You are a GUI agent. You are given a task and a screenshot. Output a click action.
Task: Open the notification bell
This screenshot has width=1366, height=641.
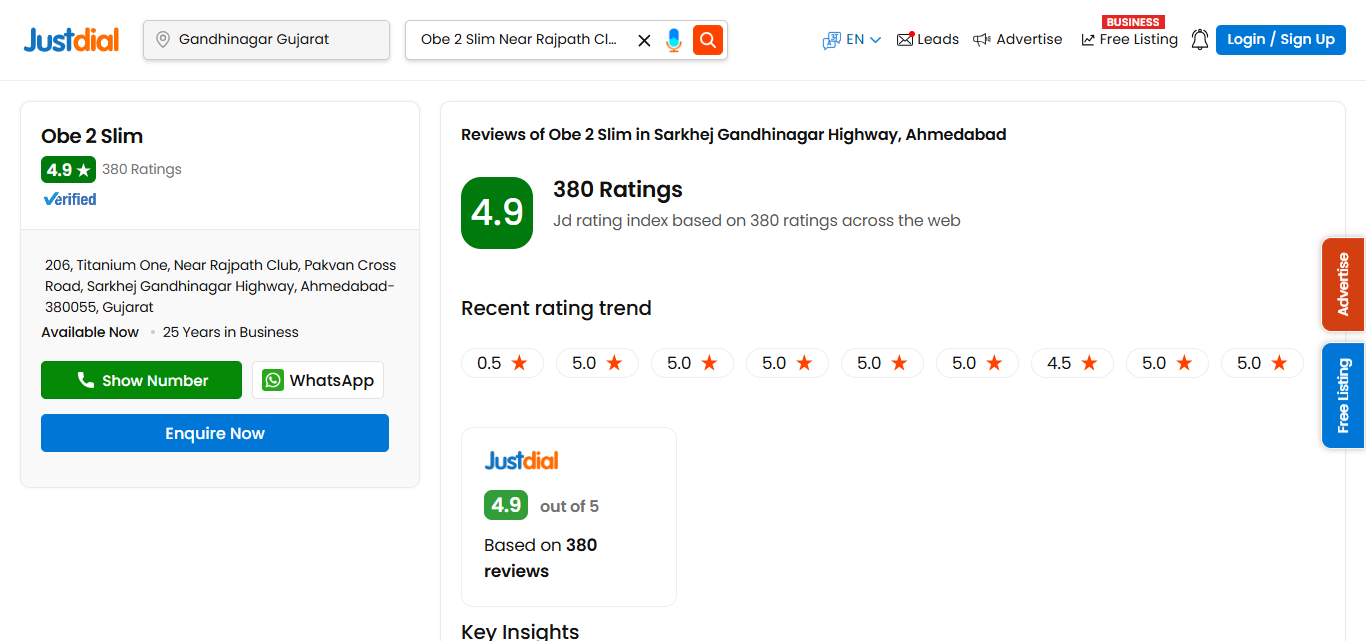pos(1199,39)
